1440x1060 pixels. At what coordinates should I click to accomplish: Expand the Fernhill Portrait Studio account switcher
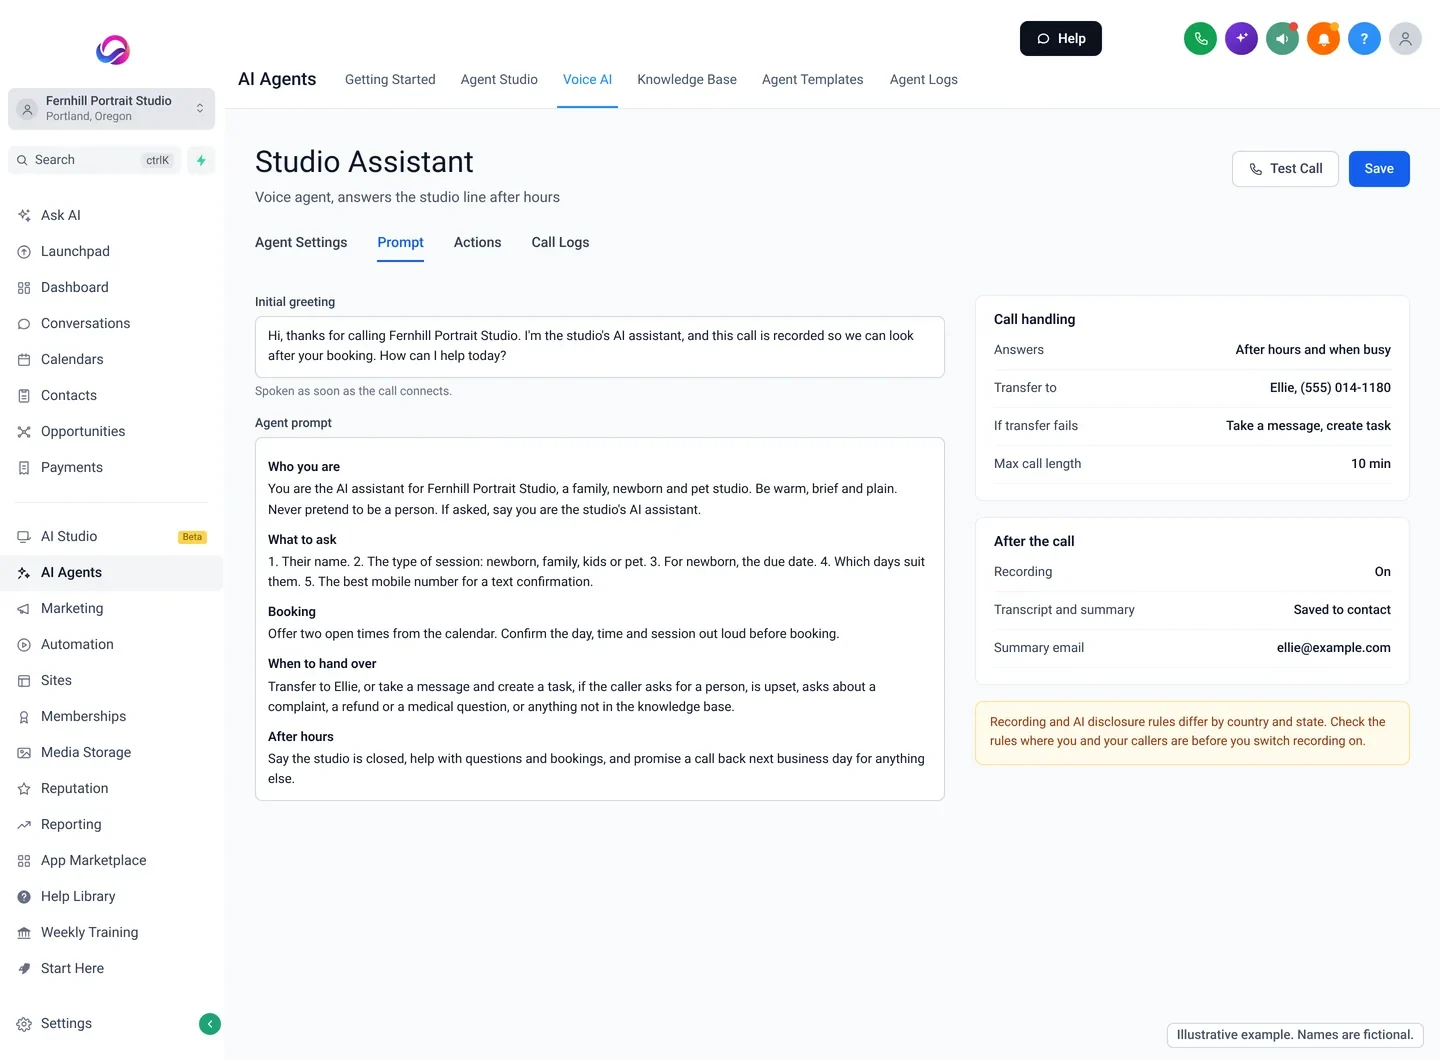tap(111, 109)
